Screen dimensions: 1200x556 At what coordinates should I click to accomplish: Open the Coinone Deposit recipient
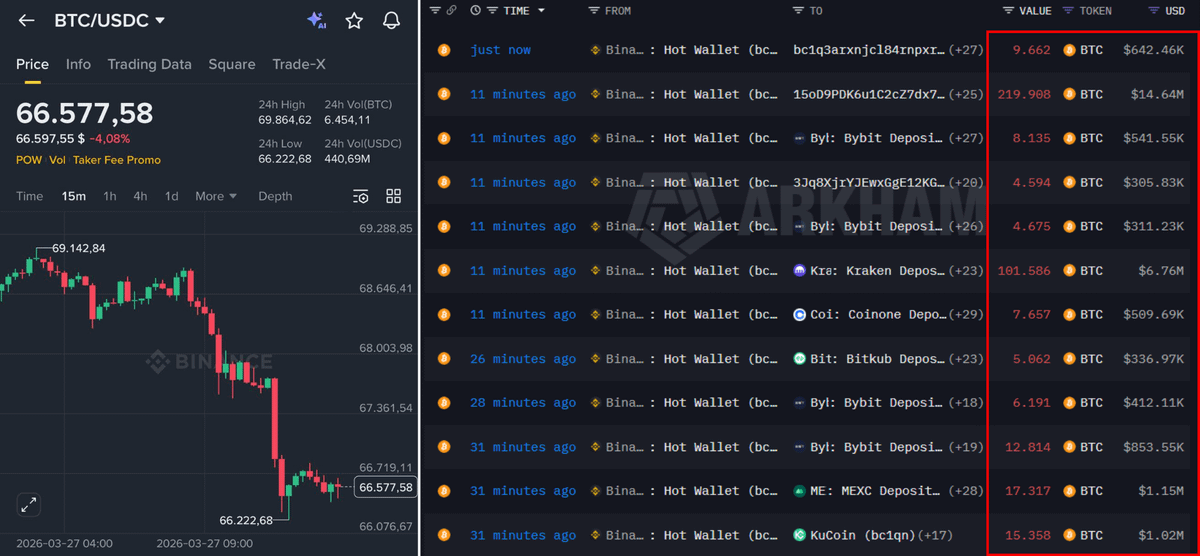[x=868, y=315]
